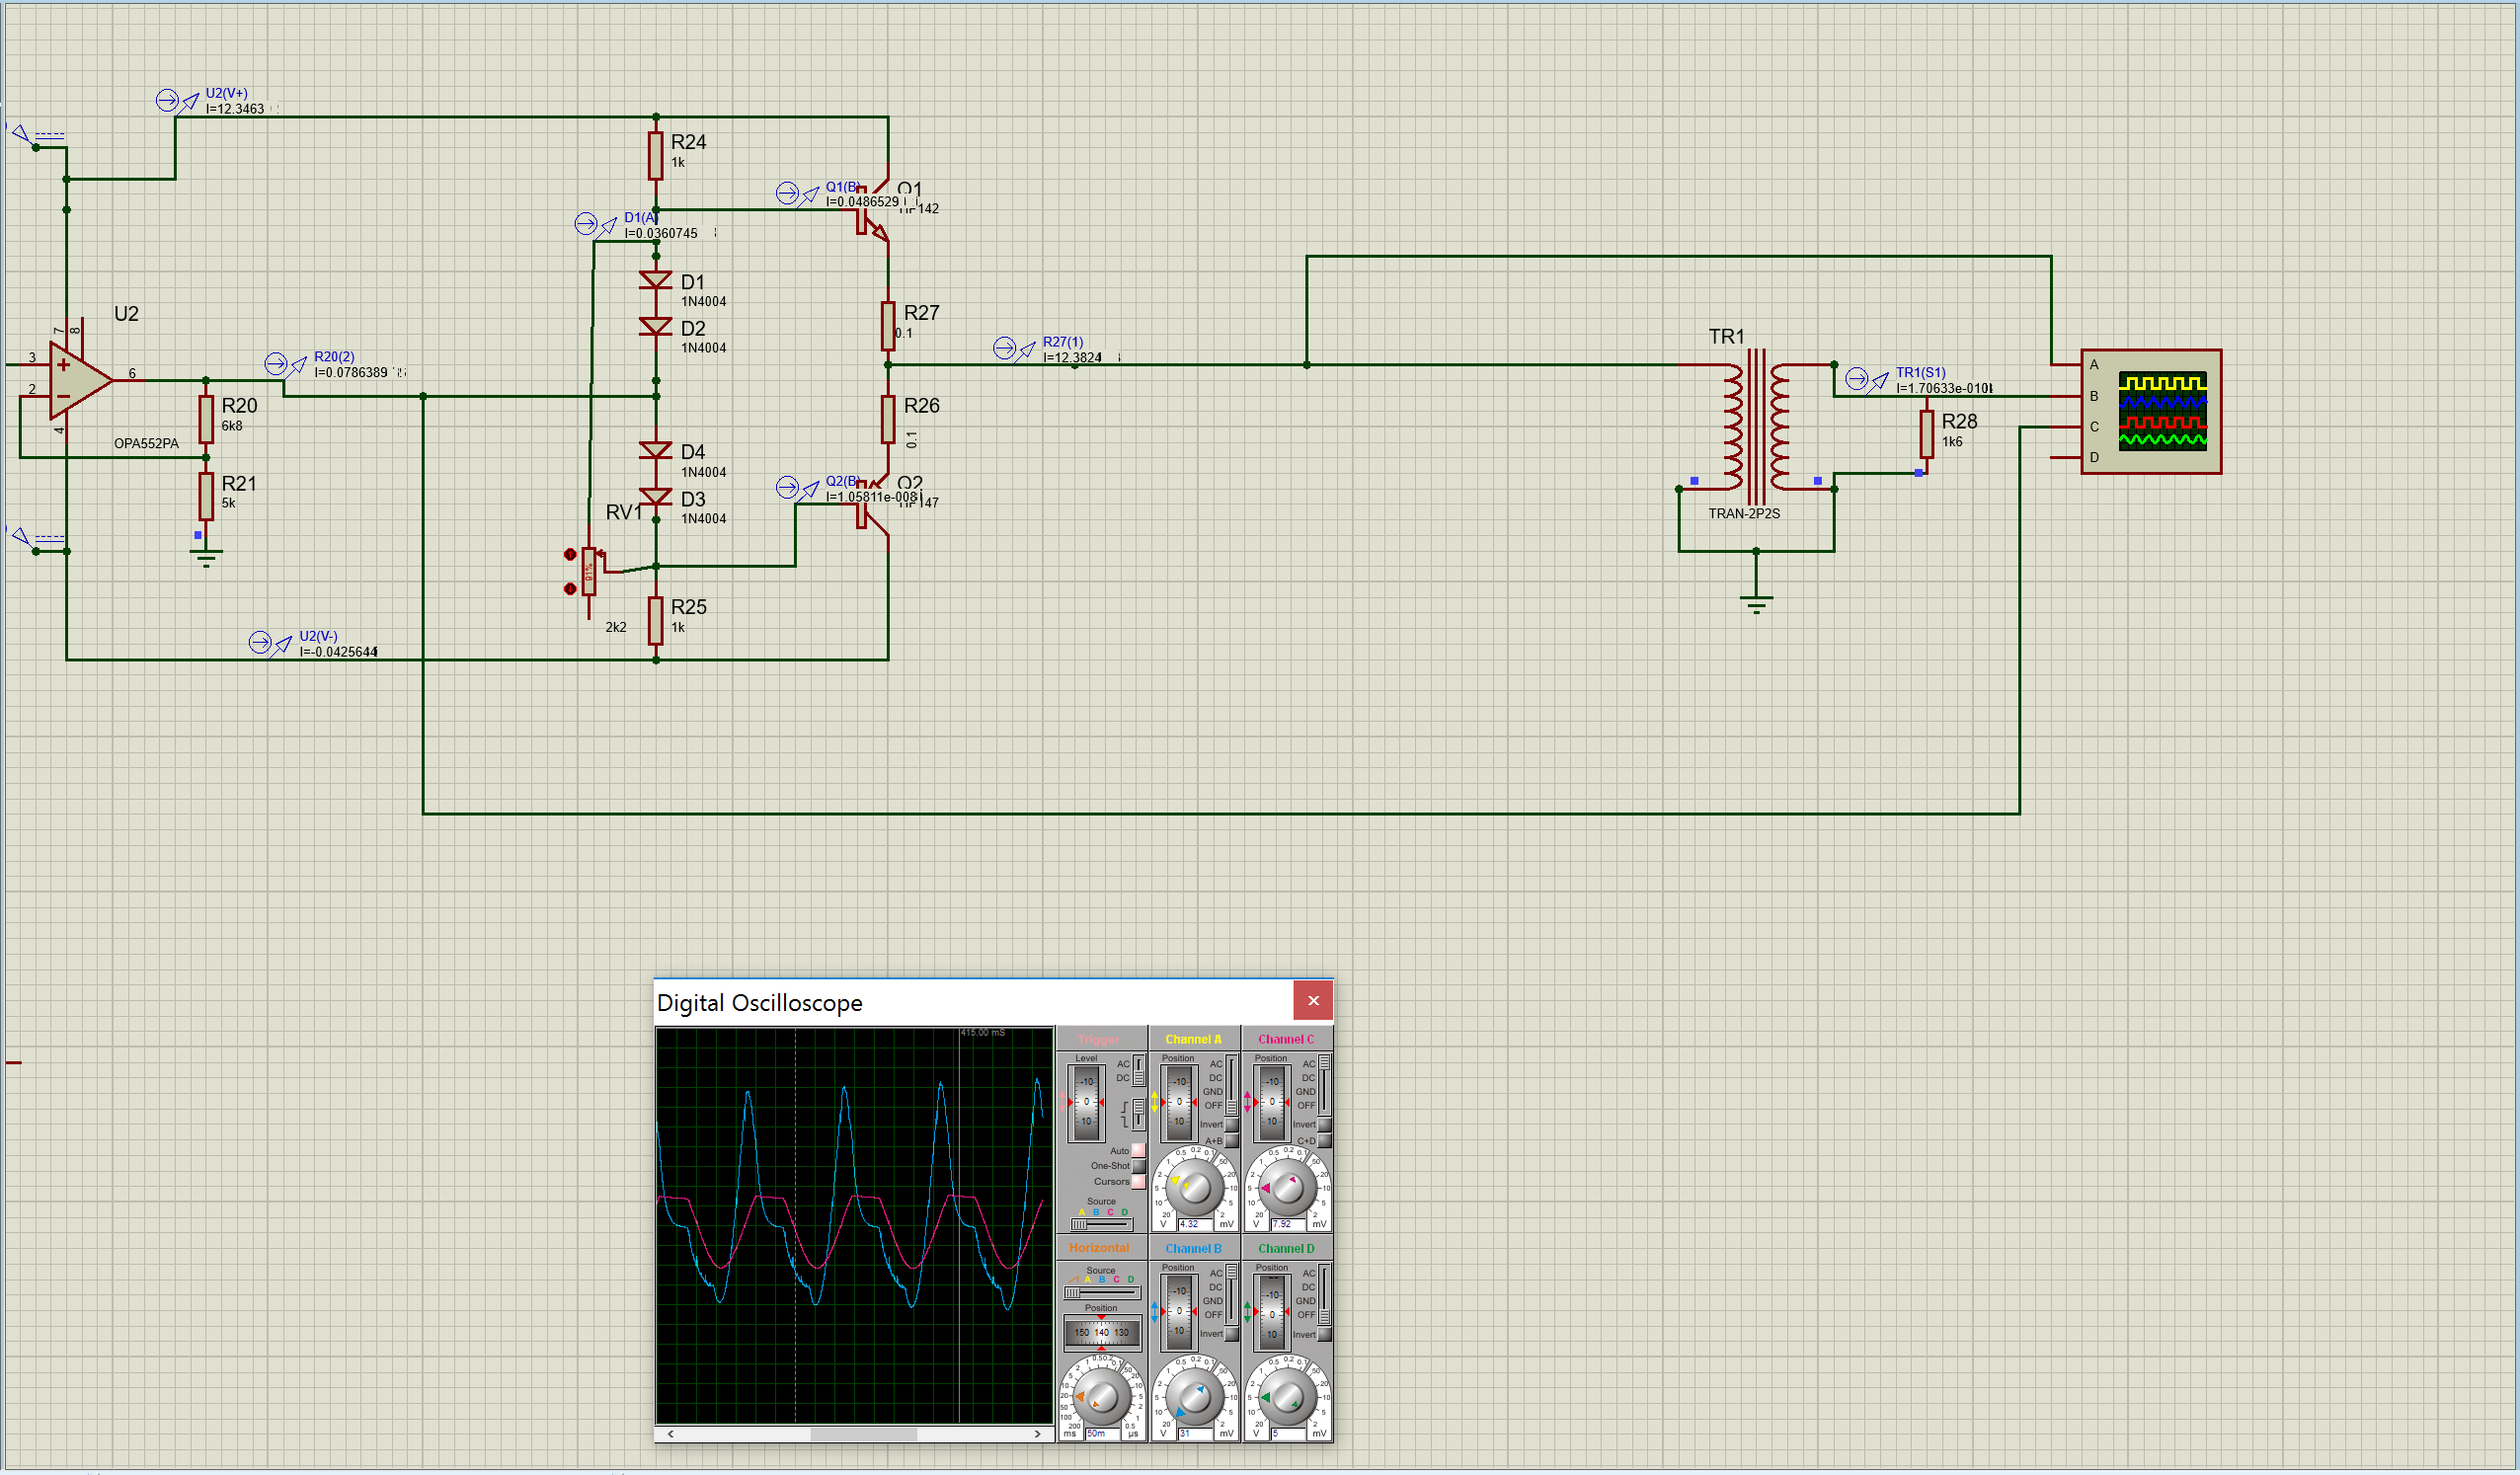This screenshot has height=1475, width=2520.
Task: Toggle Invert for Channel B
Action: [x=1232, y=1334]
